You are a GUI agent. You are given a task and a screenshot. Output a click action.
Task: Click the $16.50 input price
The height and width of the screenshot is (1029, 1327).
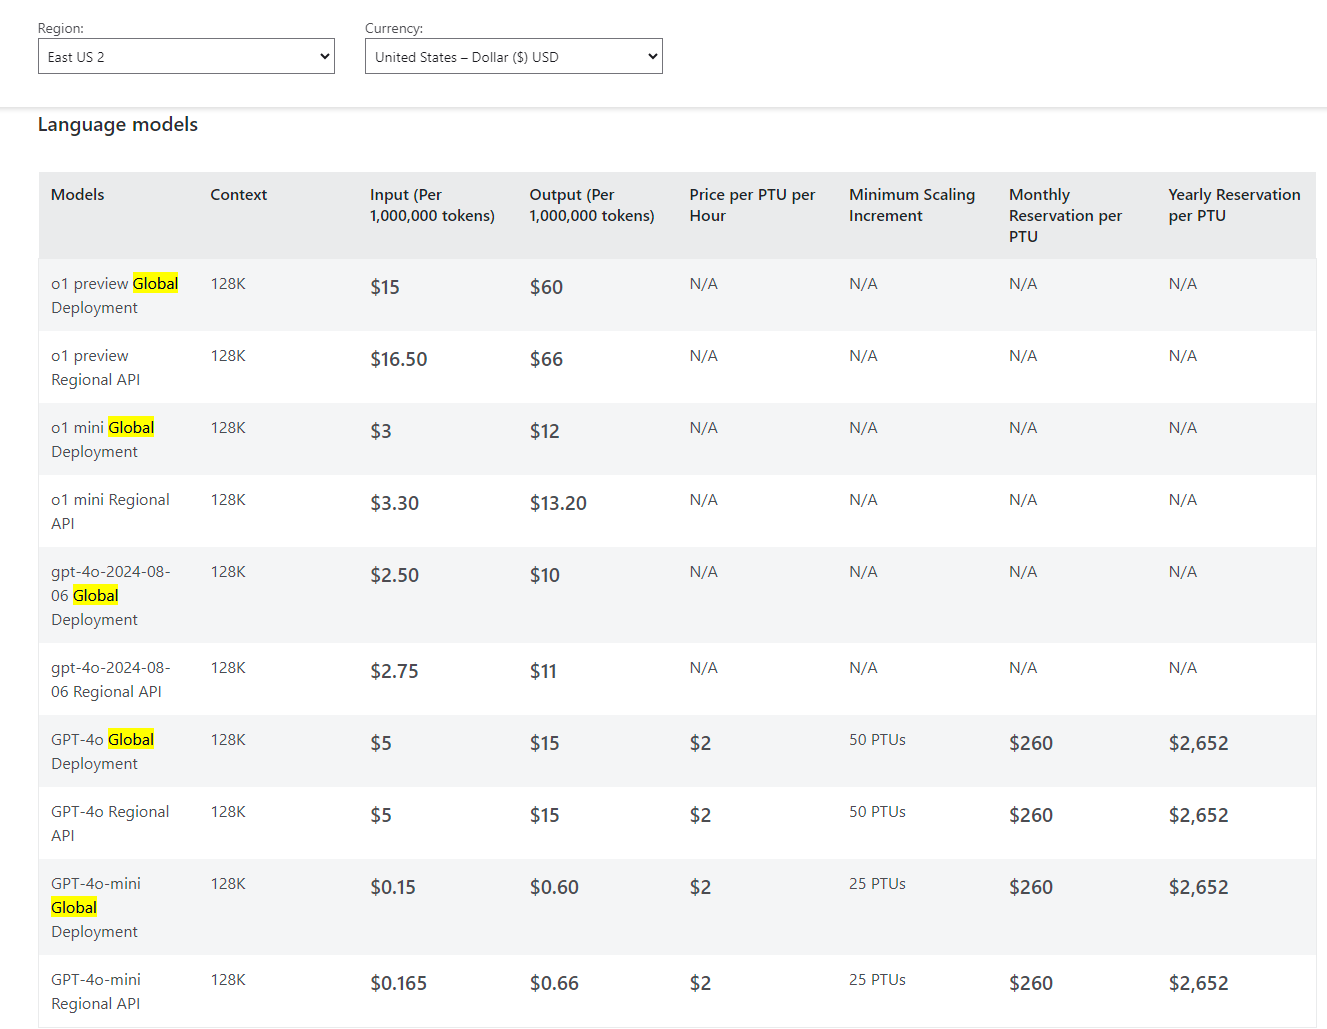pos(399,359)
